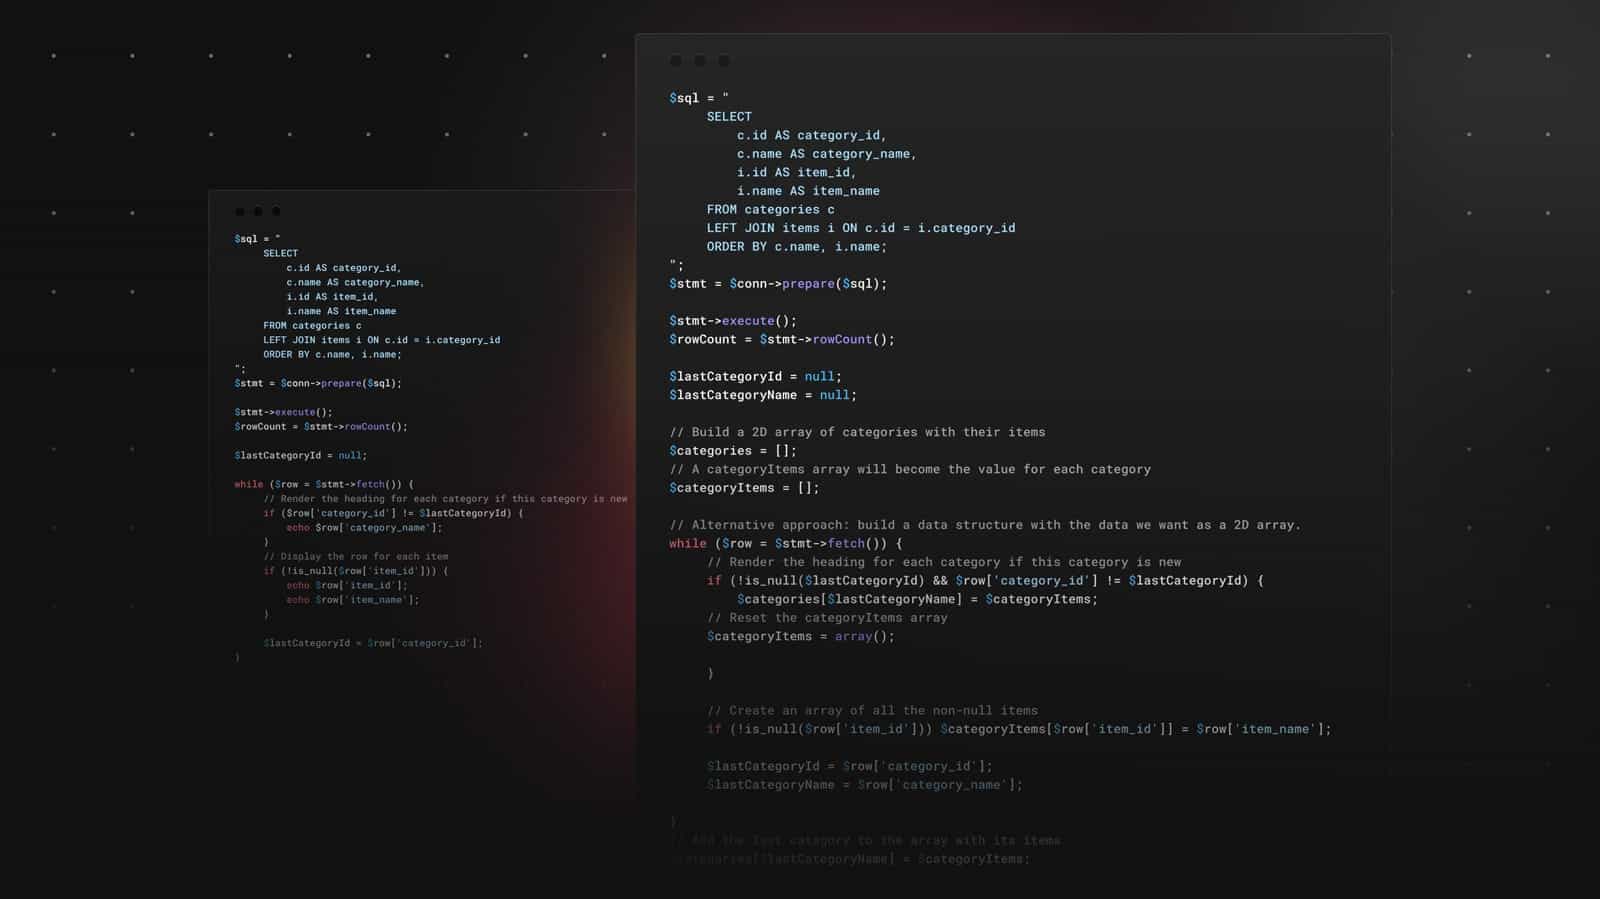This screenshot has height=899, width=1600.
Task: Click the while keyword in the large window
Action: [x=687, y=544]
